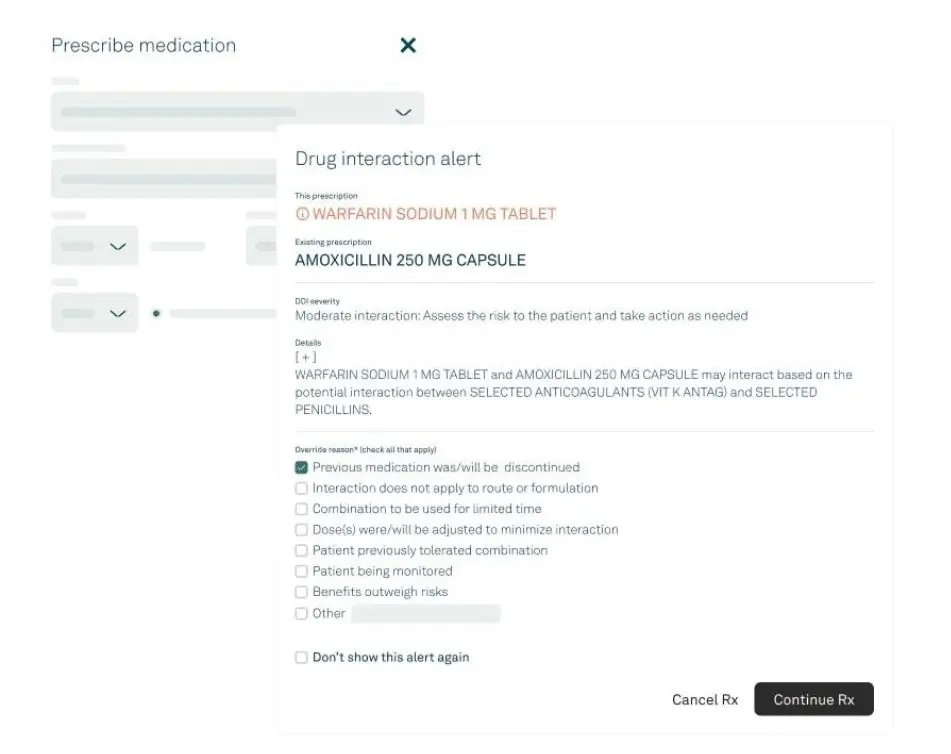Click the Continue Rx button
Viewport: 951px width, 754px height.
pos(813,699)
